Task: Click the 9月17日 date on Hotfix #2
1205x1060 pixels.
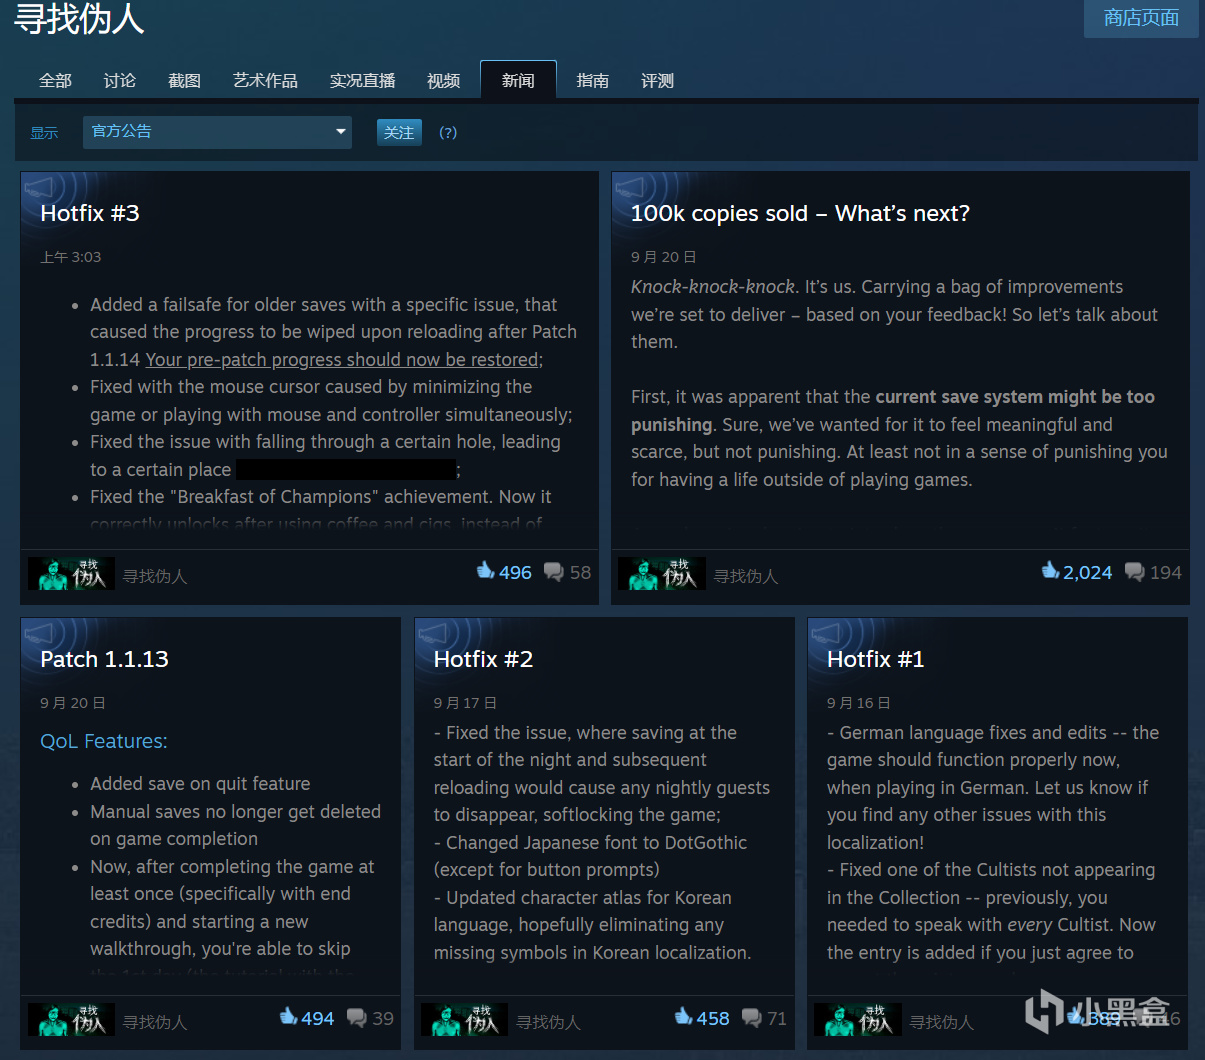Action: coord(465,703)
